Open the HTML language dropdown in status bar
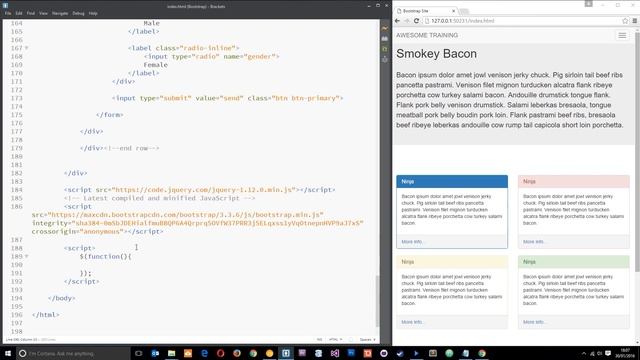Viewport: 640px width, 360px height. (335, 340)
